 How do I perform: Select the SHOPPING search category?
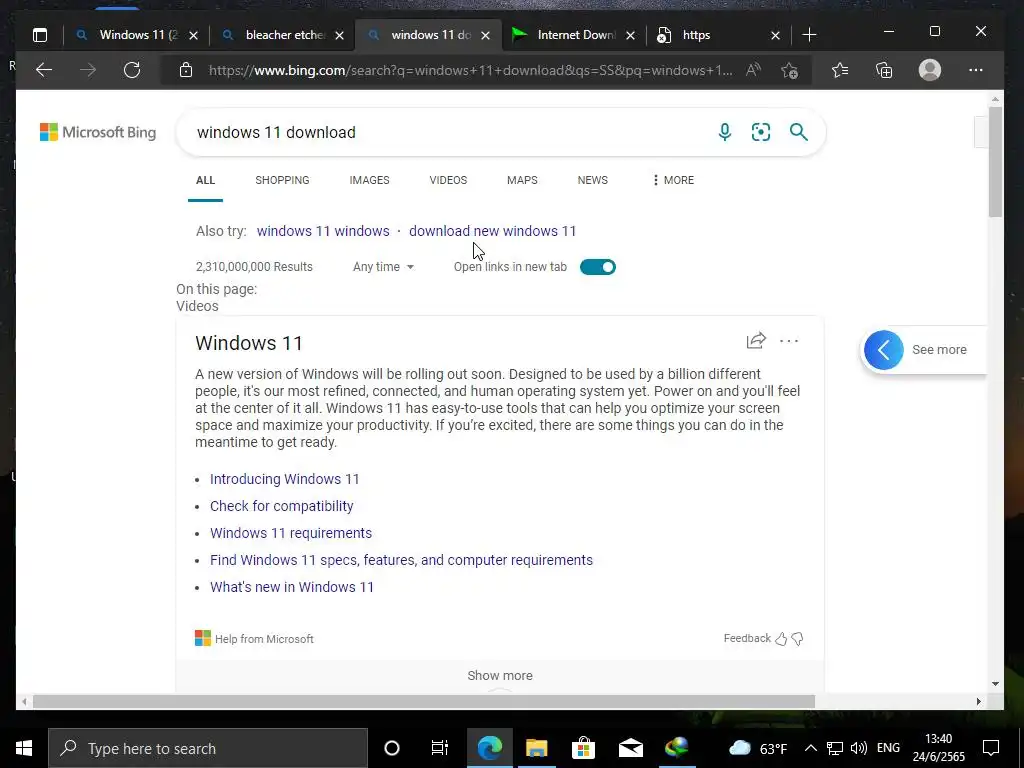coord(282,180)
